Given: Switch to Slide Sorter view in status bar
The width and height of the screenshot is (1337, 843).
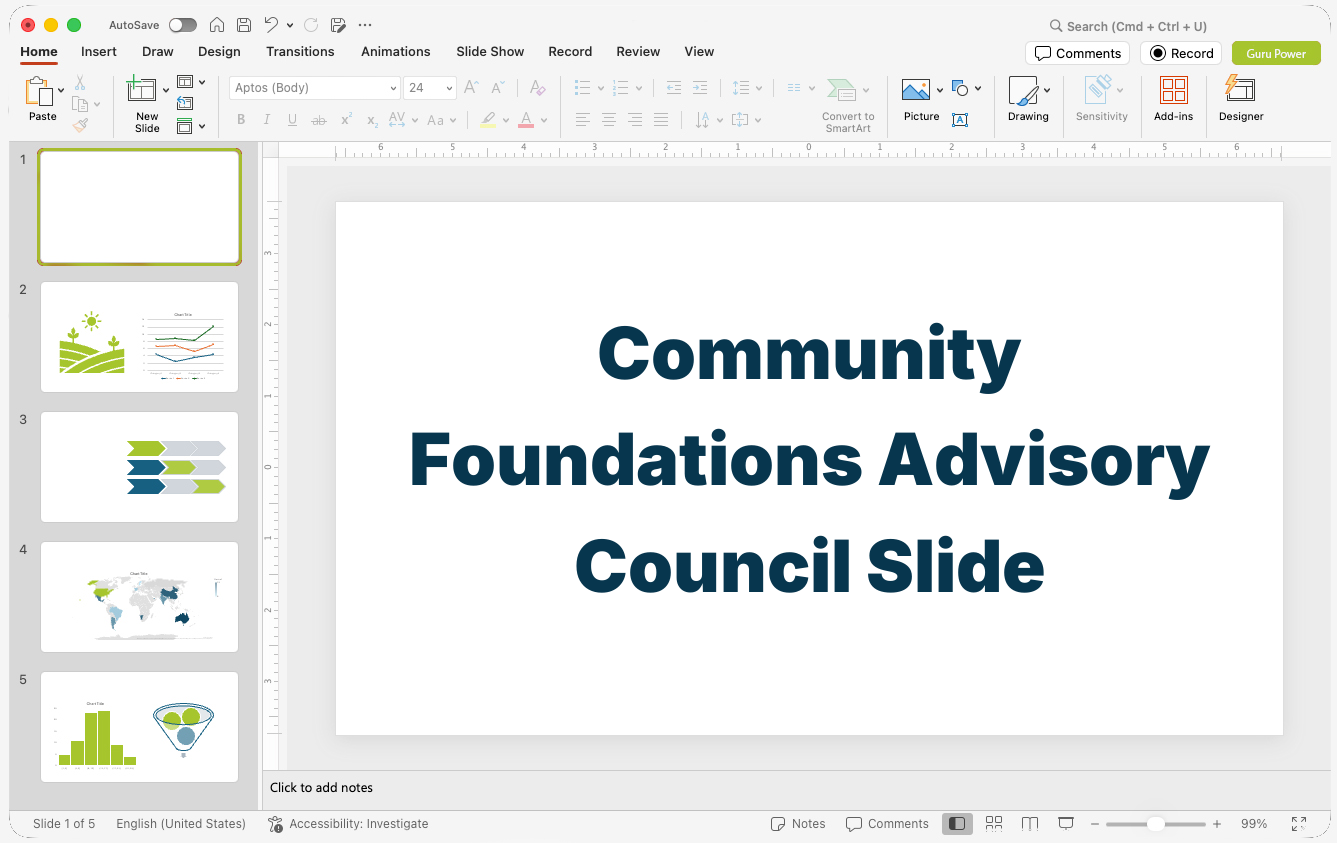Looking at the screenshot, I should [994, 823].
